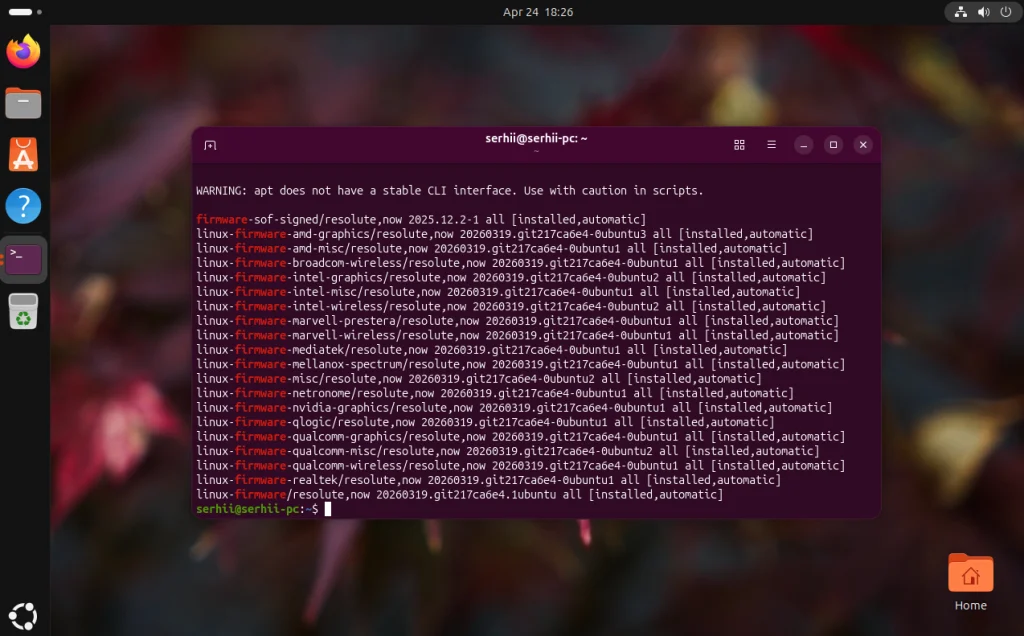This screenshot has height=636, width=1024.
Task: Click the Activities workspace indicator pill
Action: tap(20, 12)
